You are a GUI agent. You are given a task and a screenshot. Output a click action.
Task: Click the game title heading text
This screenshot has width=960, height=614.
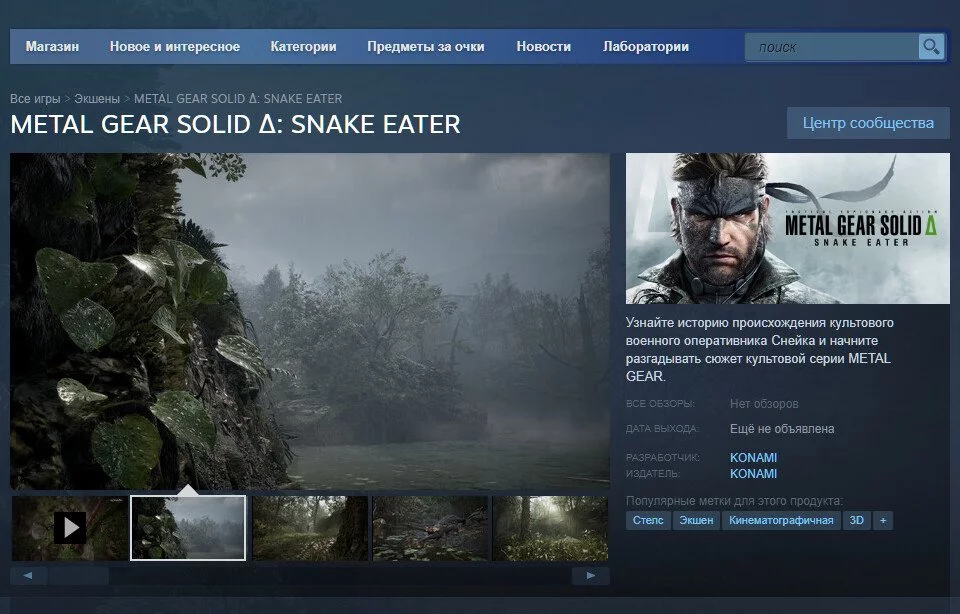point(235,124)
